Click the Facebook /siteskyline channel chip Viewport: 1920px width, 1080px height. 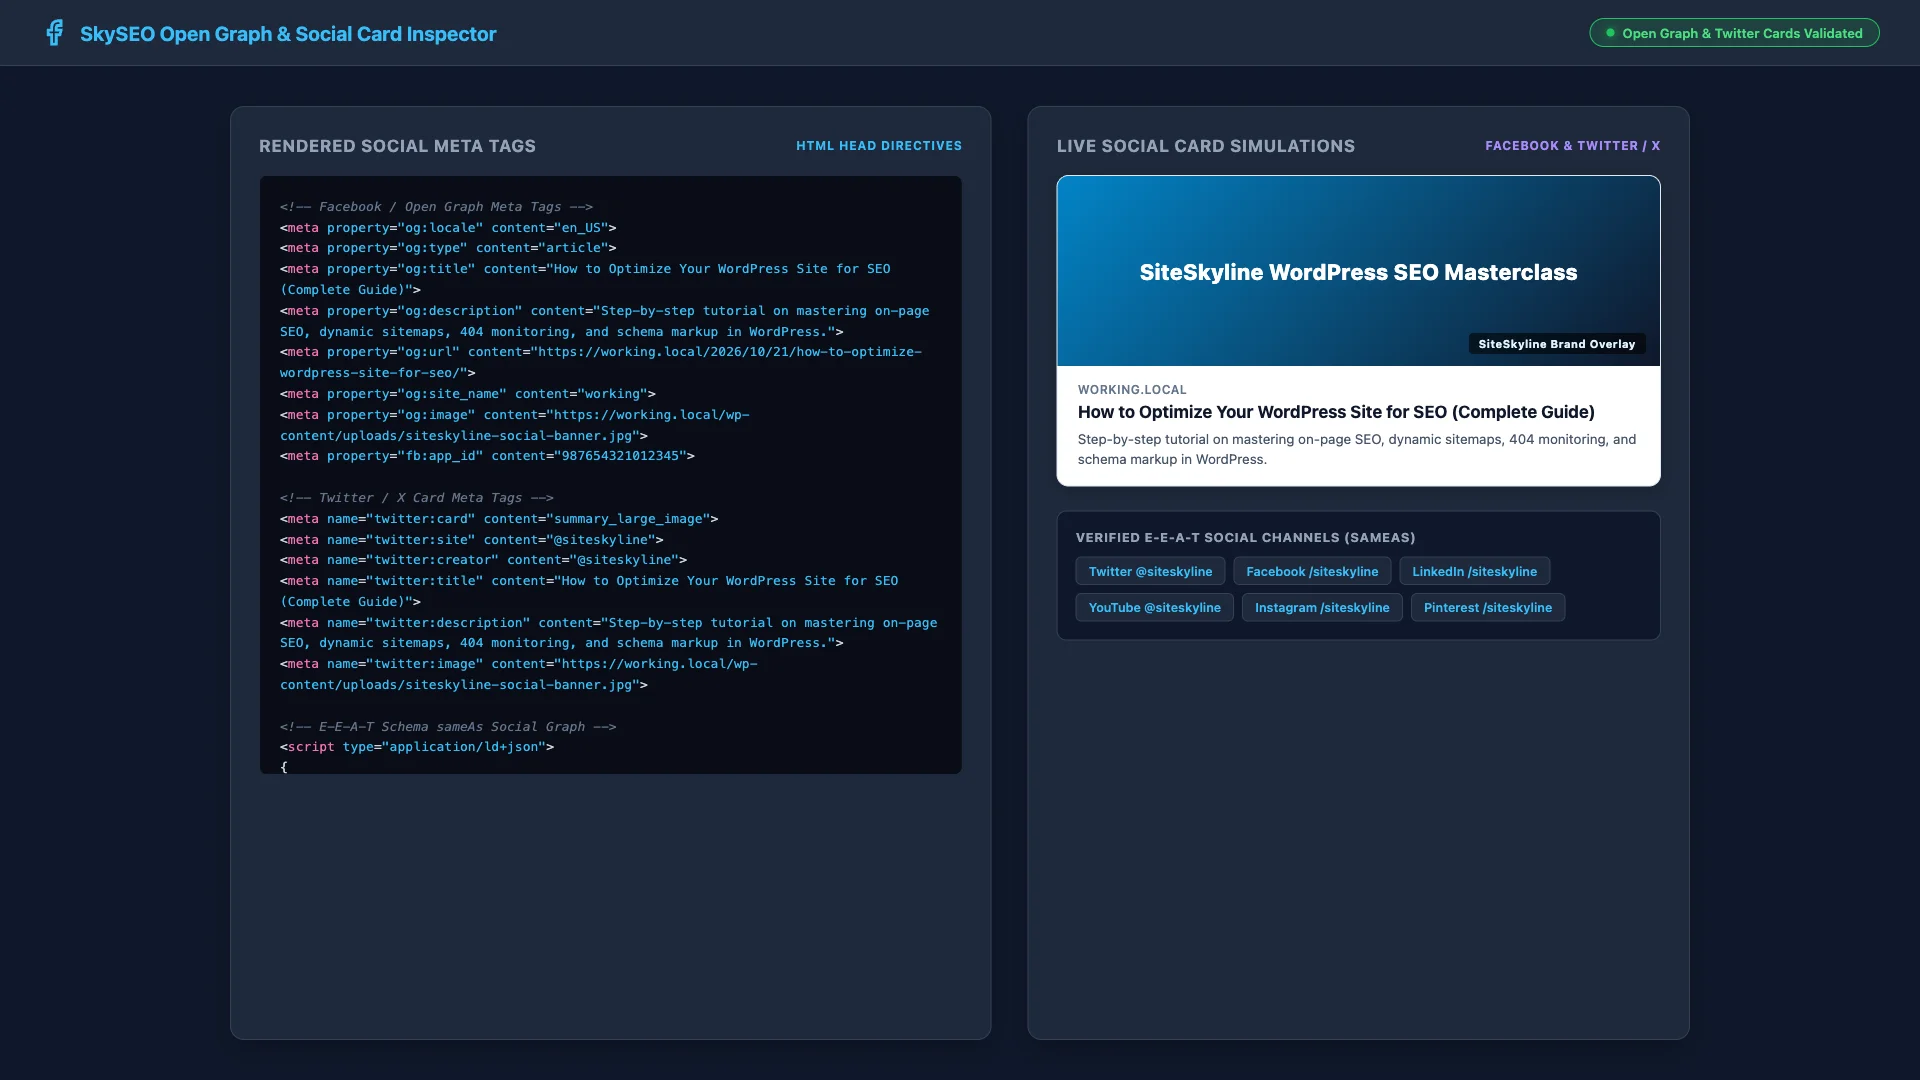point(1312,571)
